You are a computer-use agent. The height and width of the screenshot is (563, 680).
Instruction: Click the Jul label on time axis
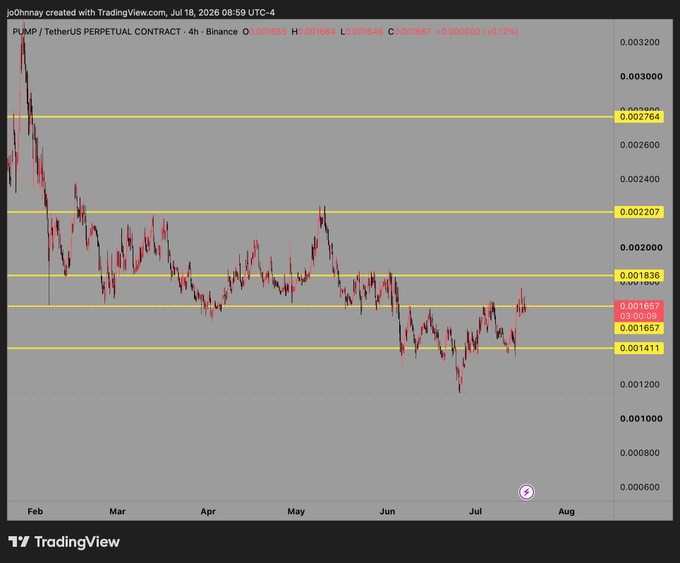[476, 511]
